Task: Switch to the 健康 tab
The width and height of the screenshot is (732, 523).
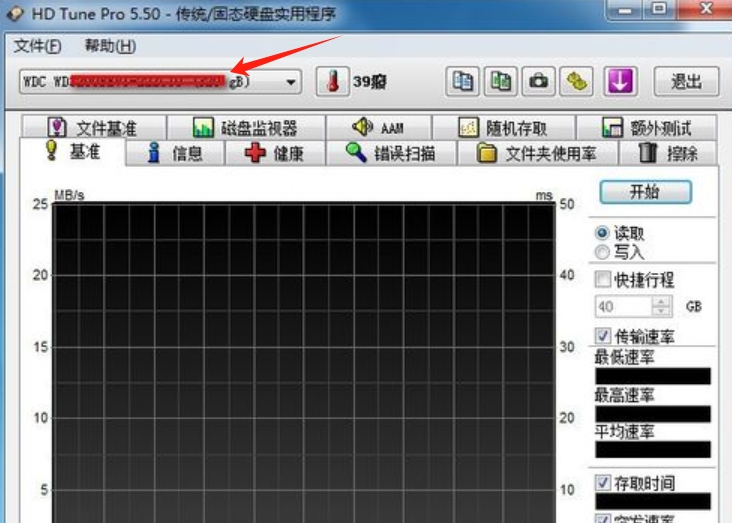Action: [275, 153]
